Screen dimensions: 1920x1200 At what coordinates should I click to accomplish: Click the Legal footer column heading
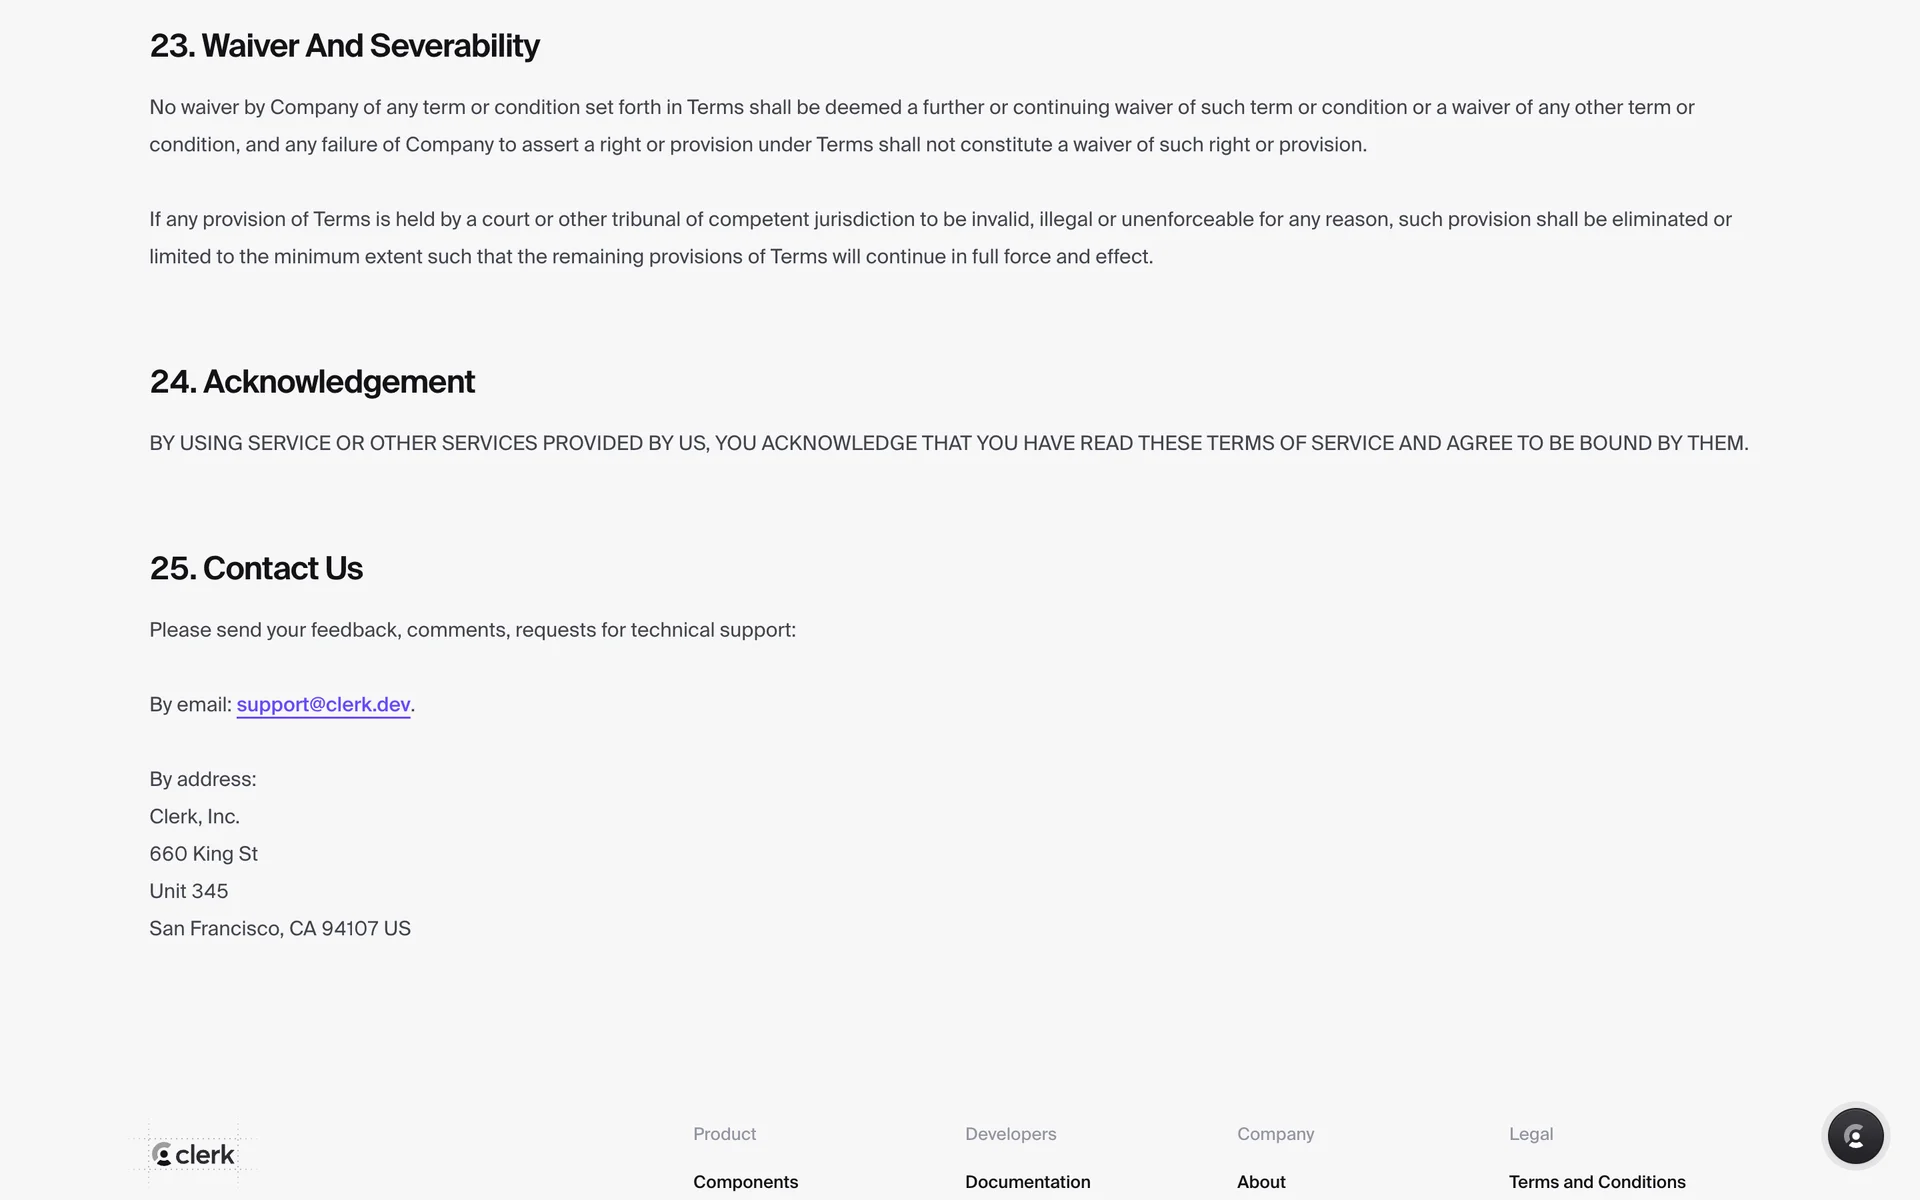(x=1530, y=1134)
